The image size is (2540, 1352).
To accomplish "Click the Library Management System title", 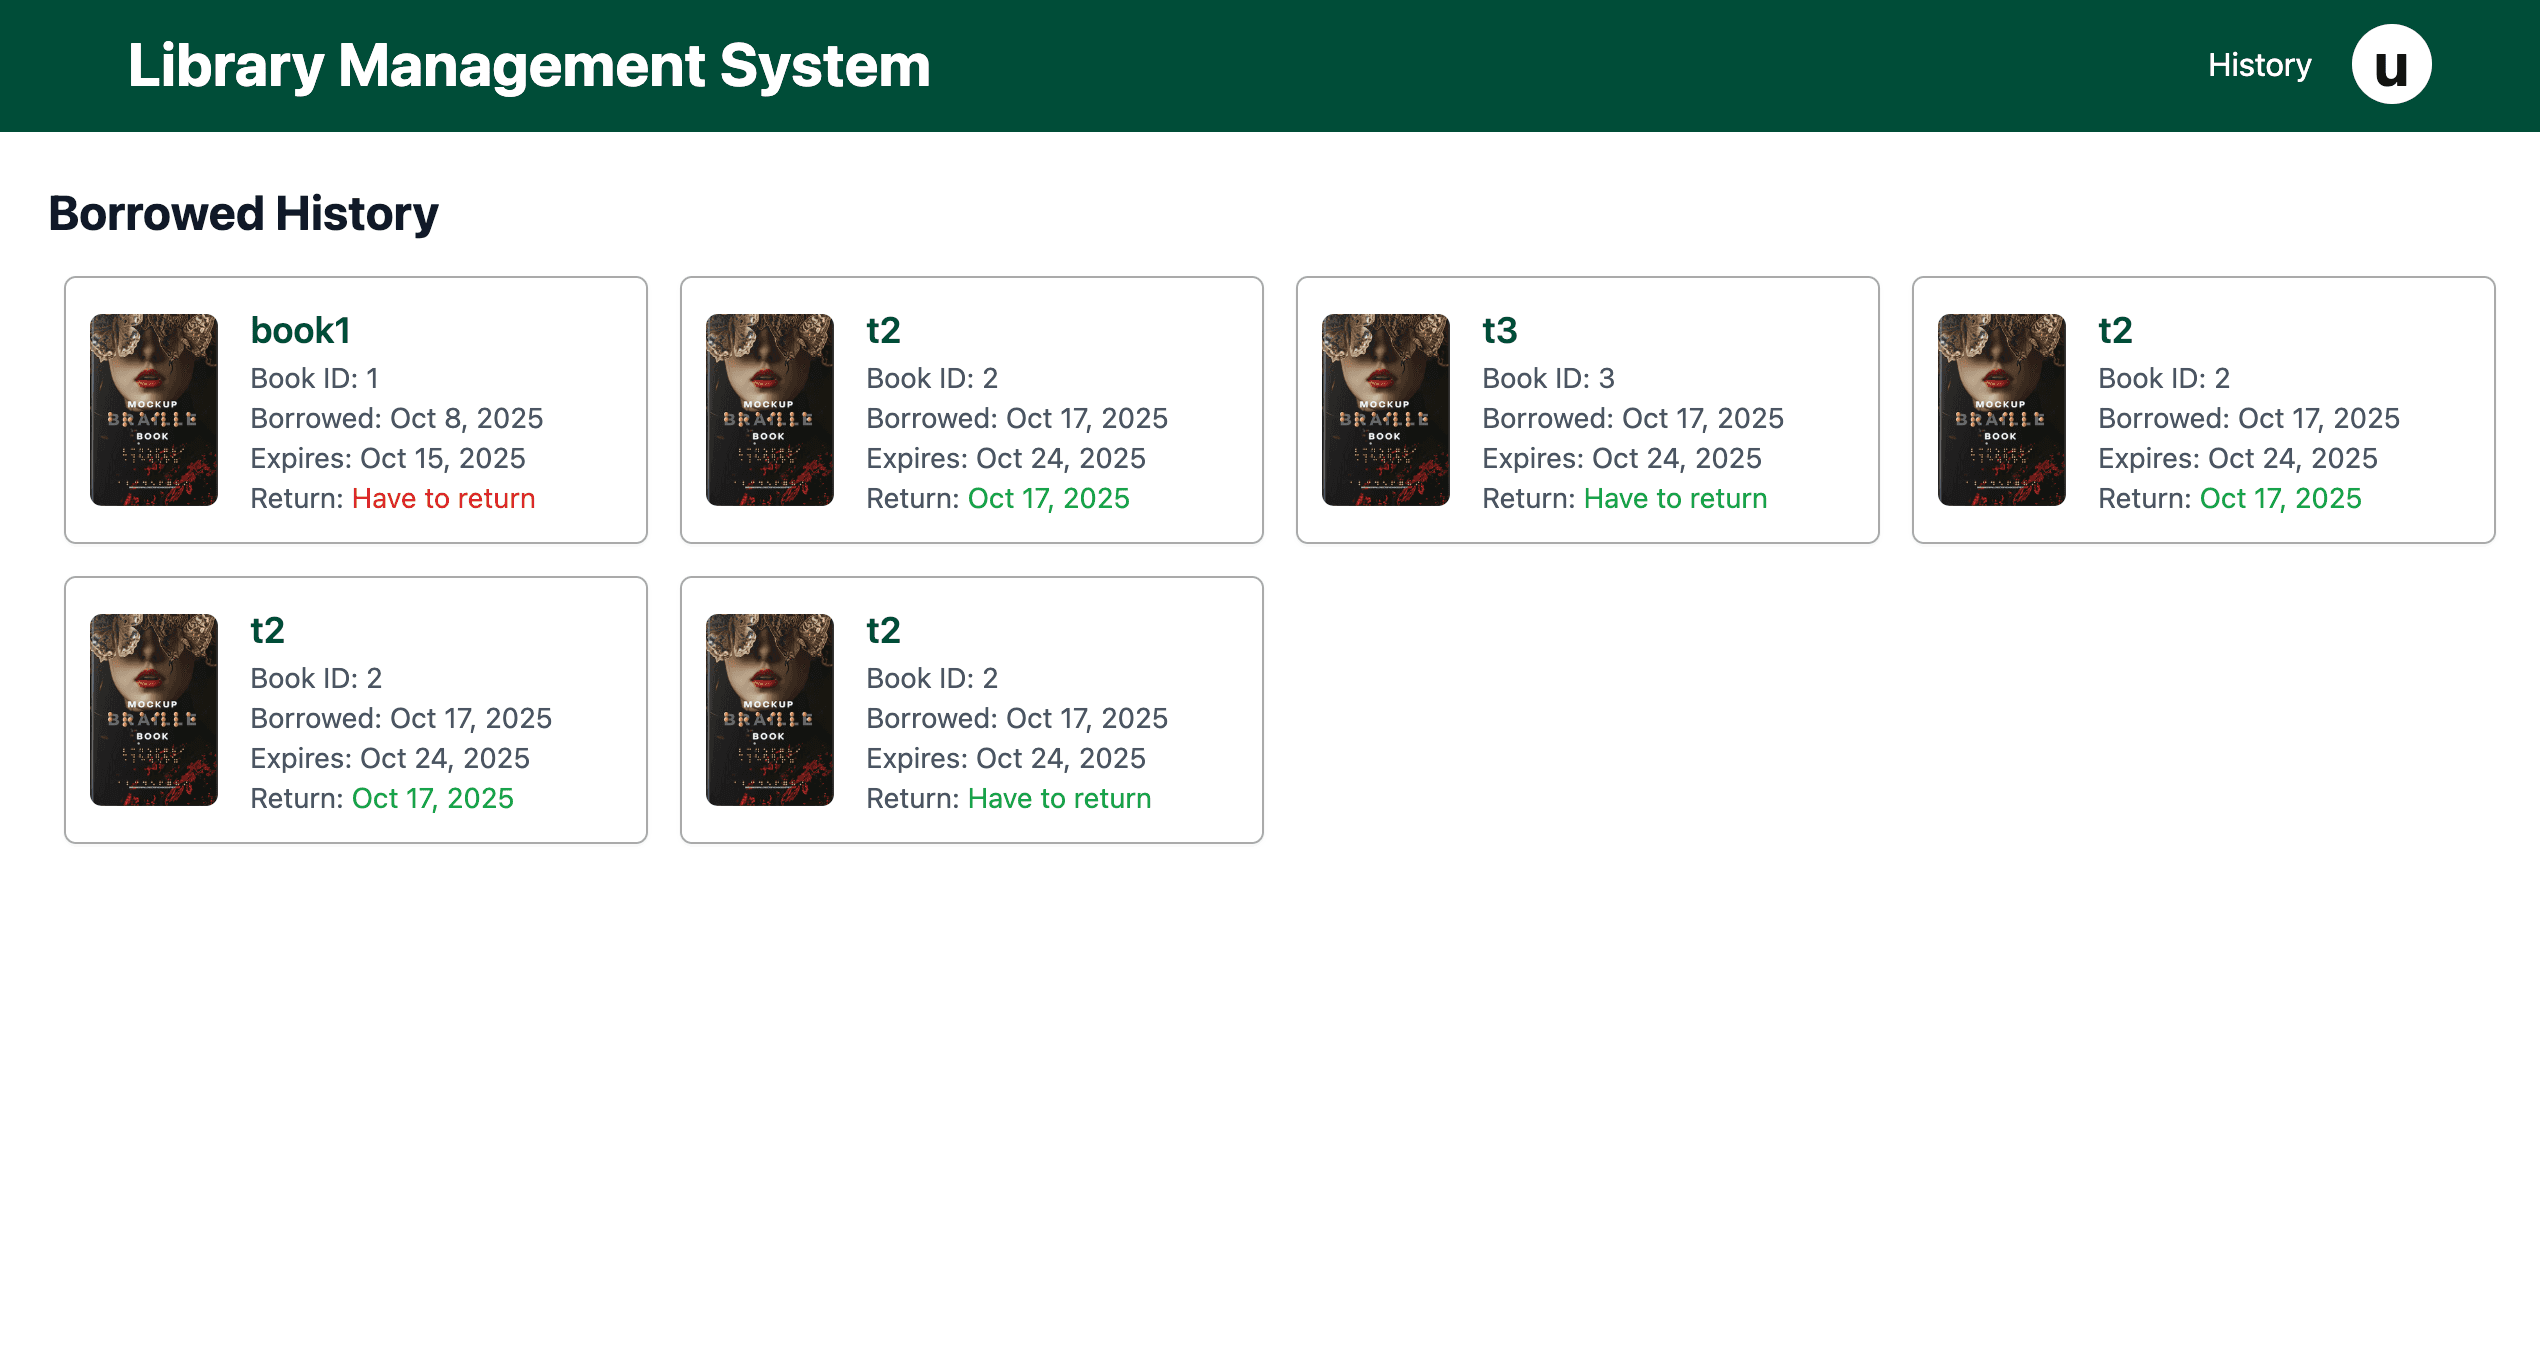I will pyautogui.click(x=529, y=66).
